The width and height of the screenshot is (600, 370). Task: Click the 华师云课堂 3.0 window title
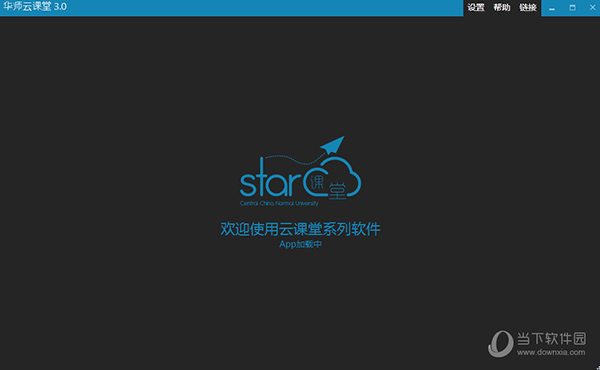(x=35, y=7)
